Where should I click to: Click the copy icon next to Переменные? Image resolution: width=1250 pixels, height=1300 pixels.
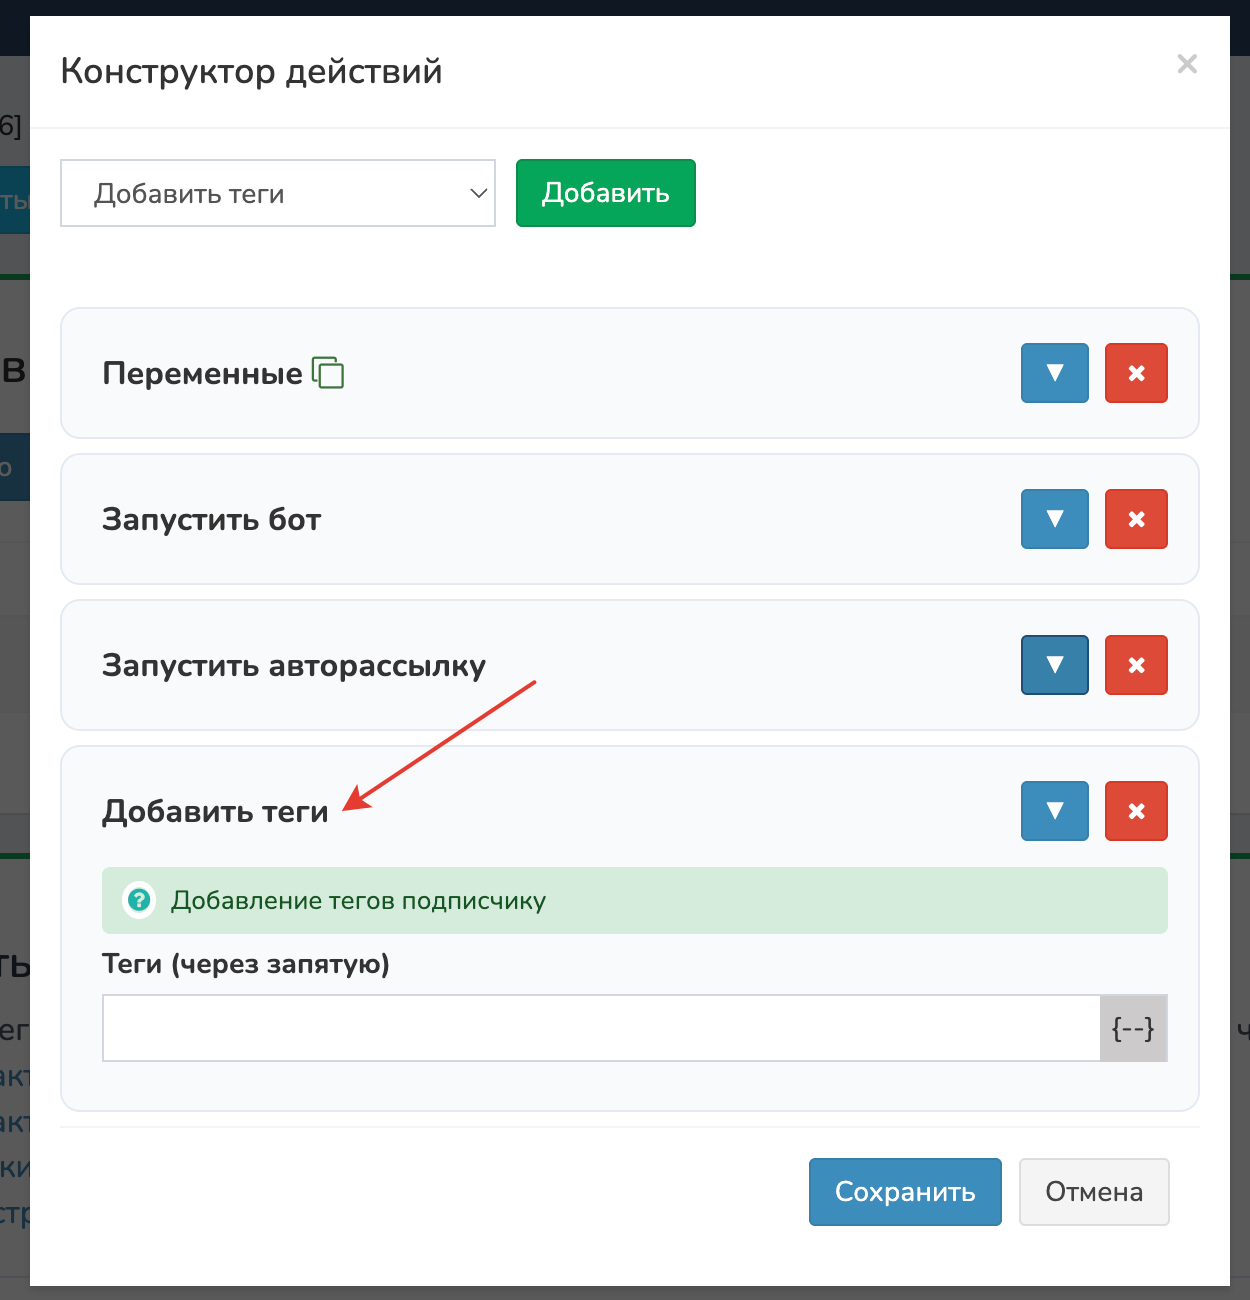tap(328, 373)
